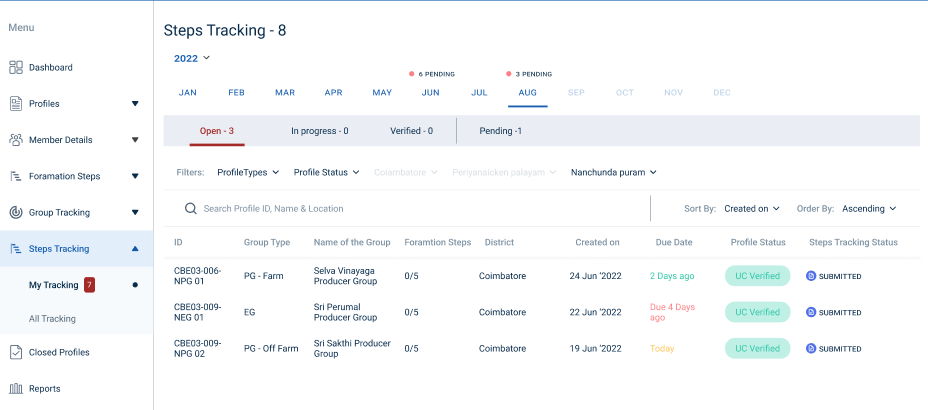Collapse the Steps Tracking sidebar menu

tap(135, 249)
